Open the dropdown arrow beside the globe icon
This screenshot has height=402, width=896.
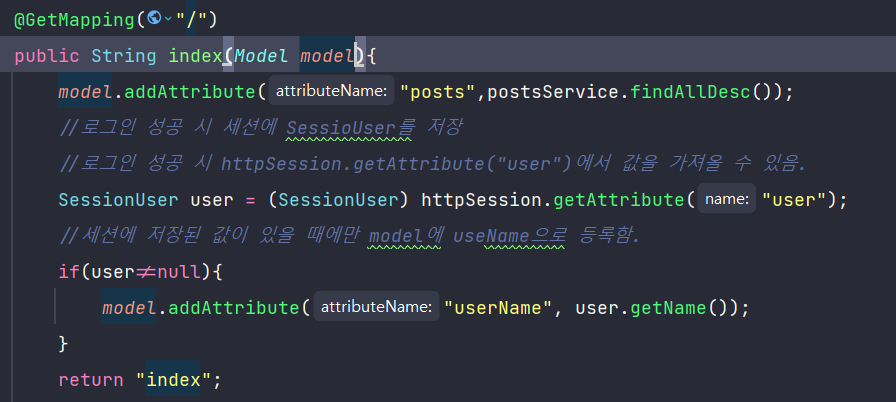pos(168,19)
